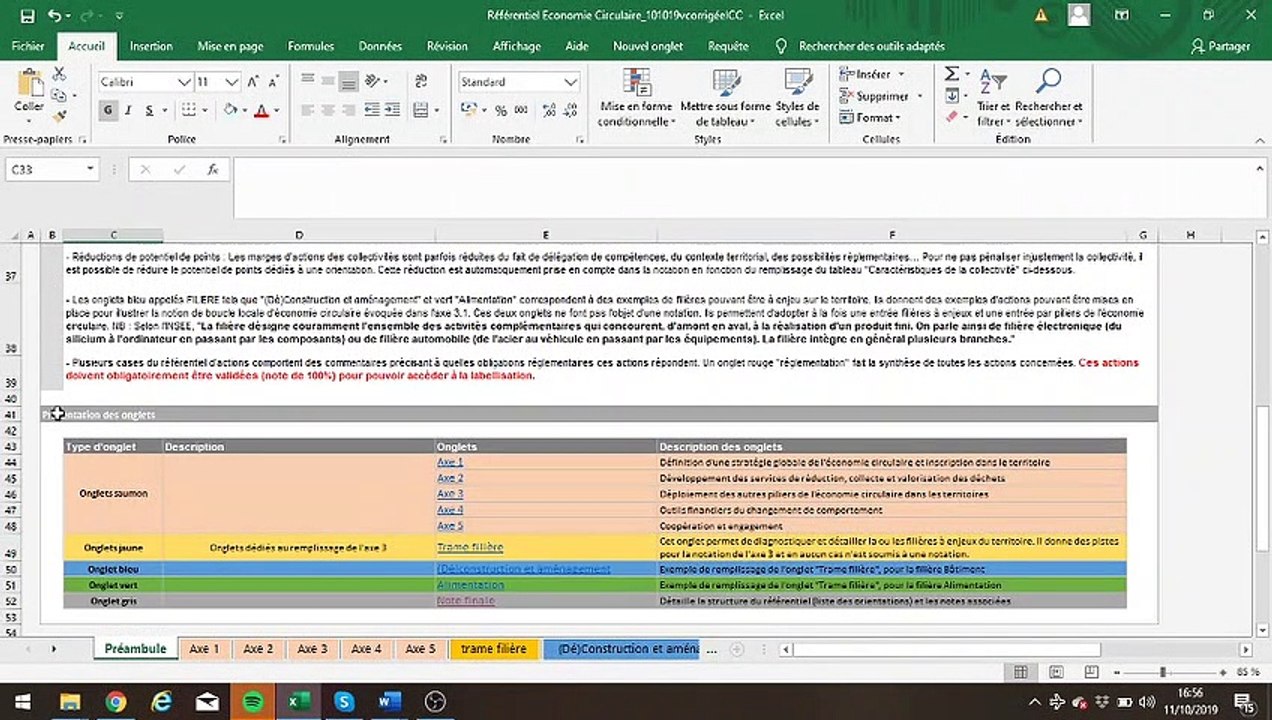Open the Standard number format dropdown
This screenshot has width=1272, height=720.
571,82
